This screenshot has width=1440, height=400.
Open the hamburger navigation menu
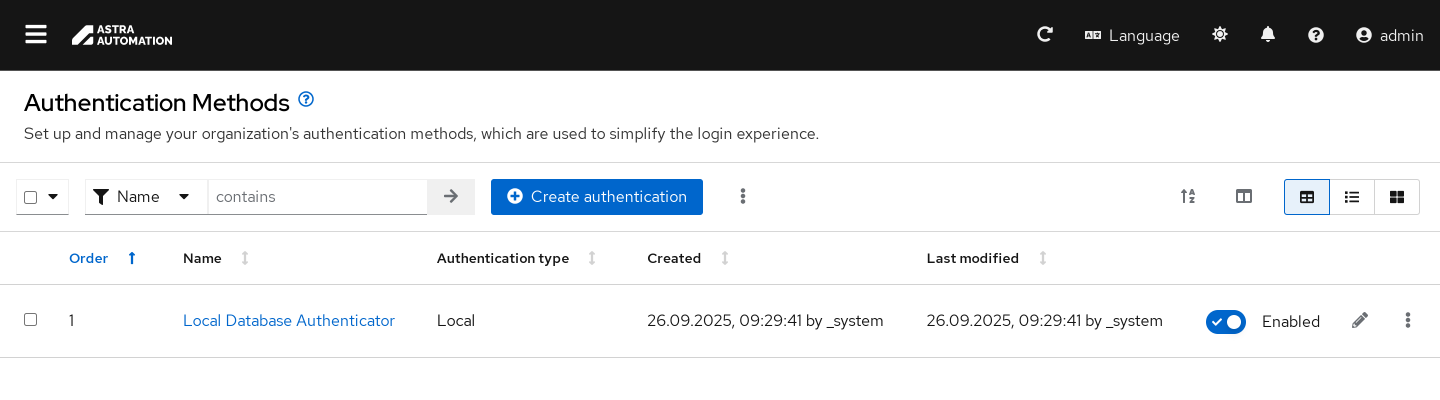[36, 35]
